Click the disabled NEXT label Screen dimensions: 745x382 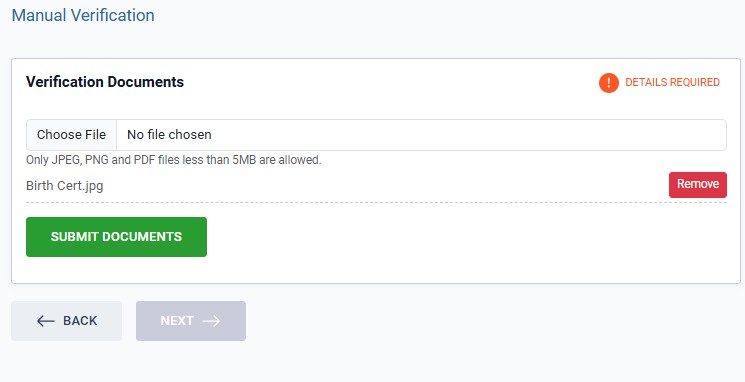coord(177,321)
